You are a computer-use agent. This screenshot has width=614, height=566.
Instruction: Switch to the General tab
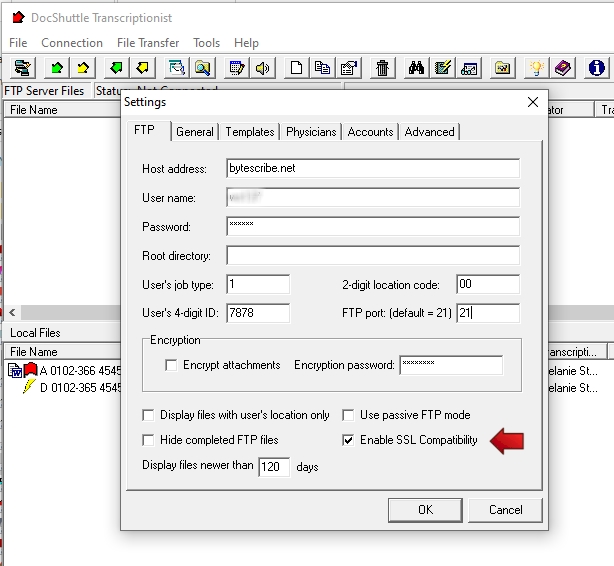[195, 132]
